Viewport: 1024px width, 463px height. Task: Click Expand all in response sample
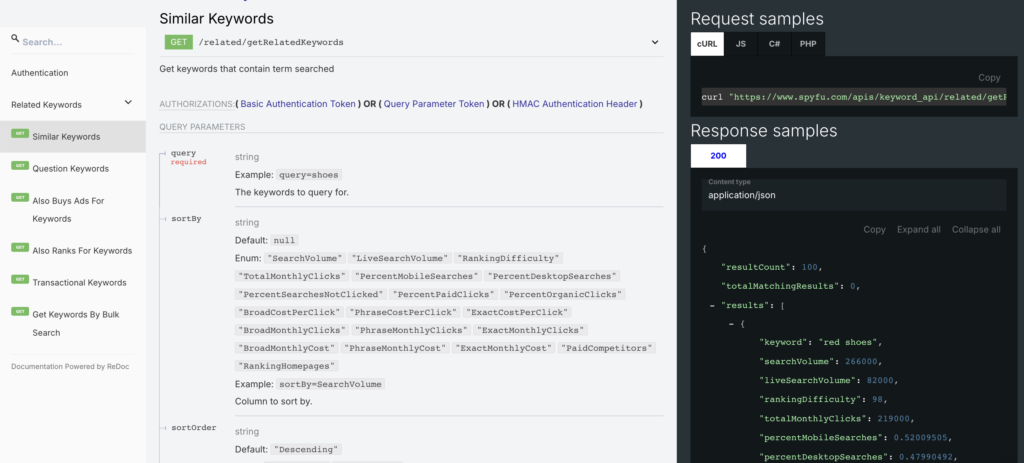pyautogui.click(x=918, y=229)
